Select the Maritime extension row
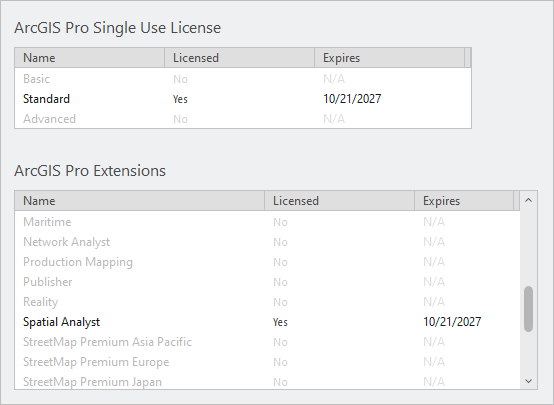The width and height of the screenshot is (554, 405). tap(267, 222)
